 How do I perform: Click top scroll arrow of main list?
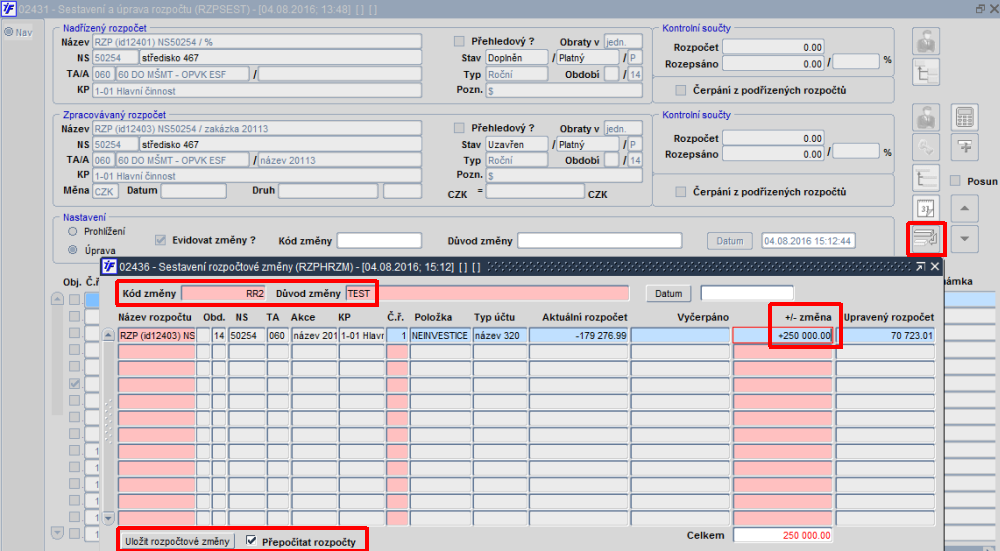[57, 298]
